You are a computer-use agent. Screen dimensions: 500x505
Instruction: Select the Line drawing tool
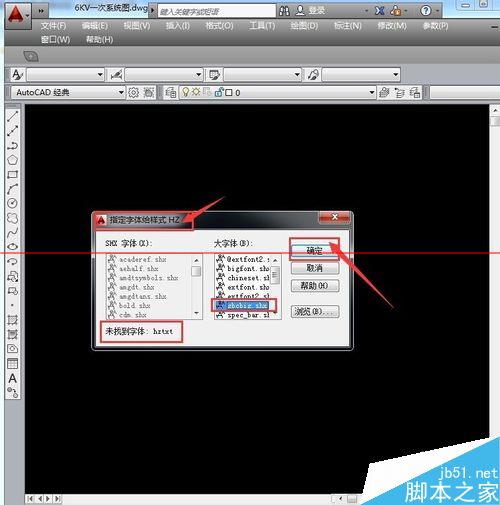point(12,116)
